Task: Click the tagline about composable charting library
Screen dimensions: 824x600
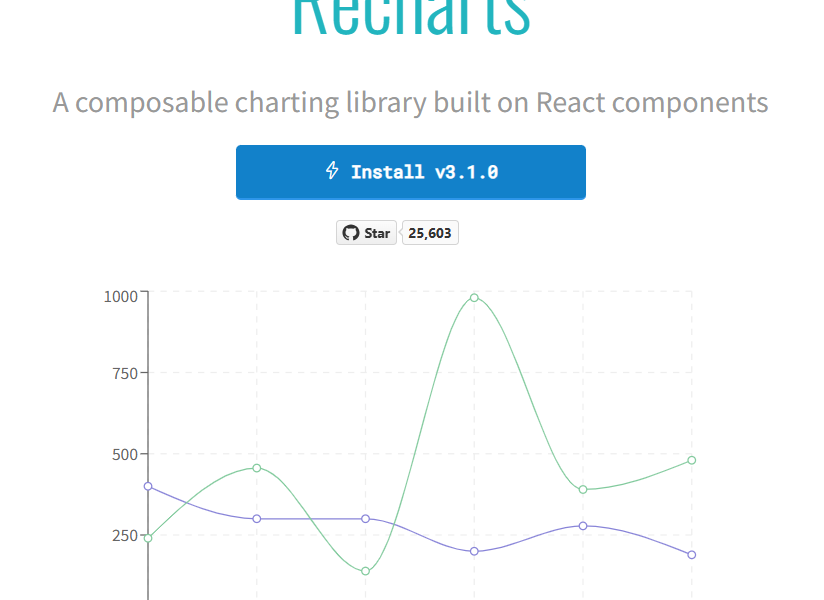Action: click(x=410, y=103)
